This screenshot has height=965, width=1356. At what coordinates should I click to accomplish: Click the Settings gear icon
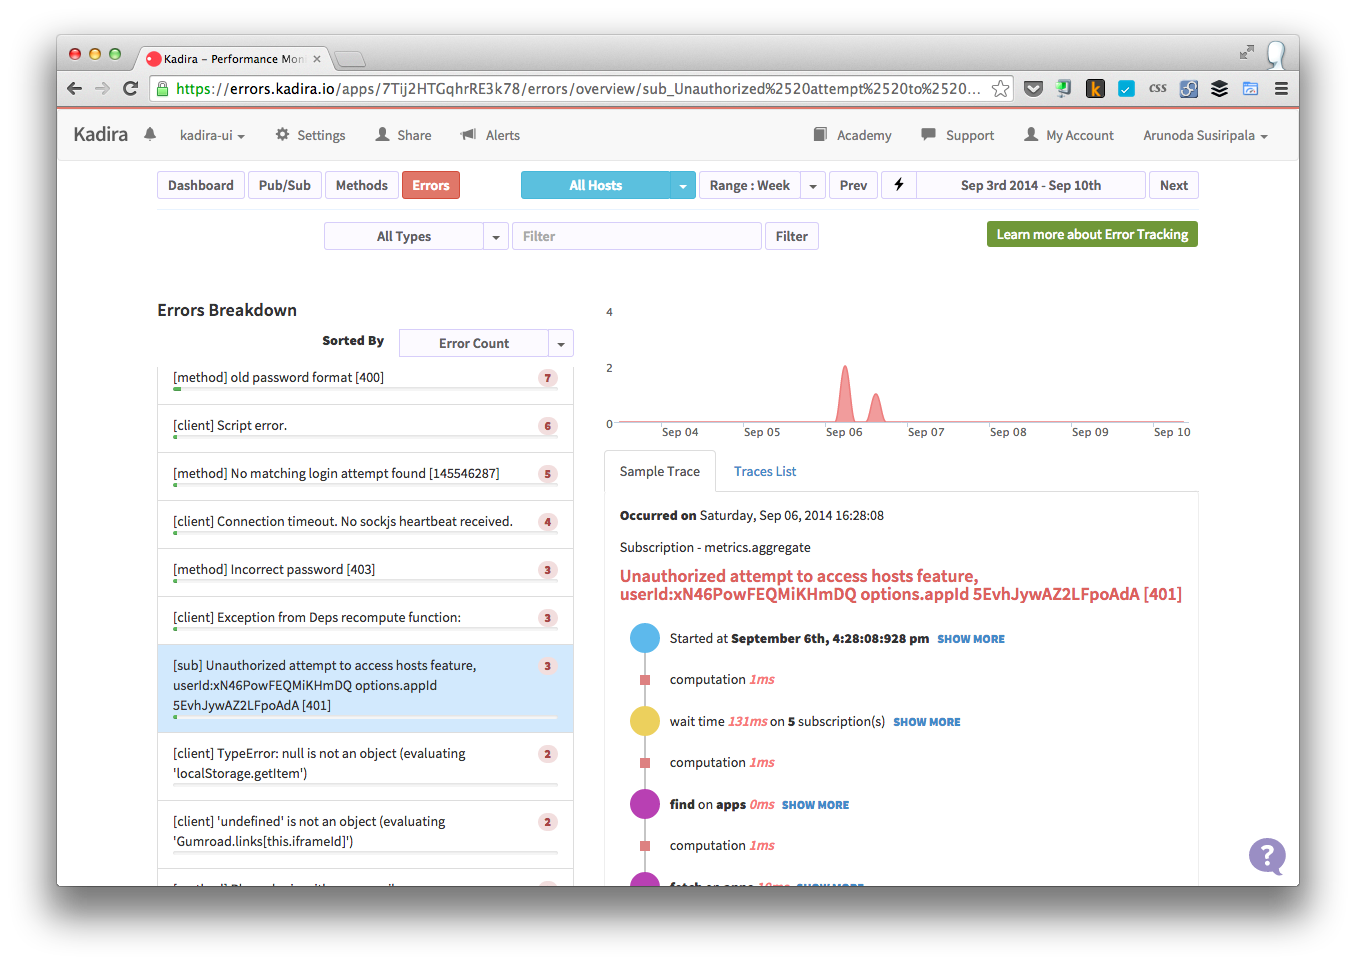click(x=283, y=134)
